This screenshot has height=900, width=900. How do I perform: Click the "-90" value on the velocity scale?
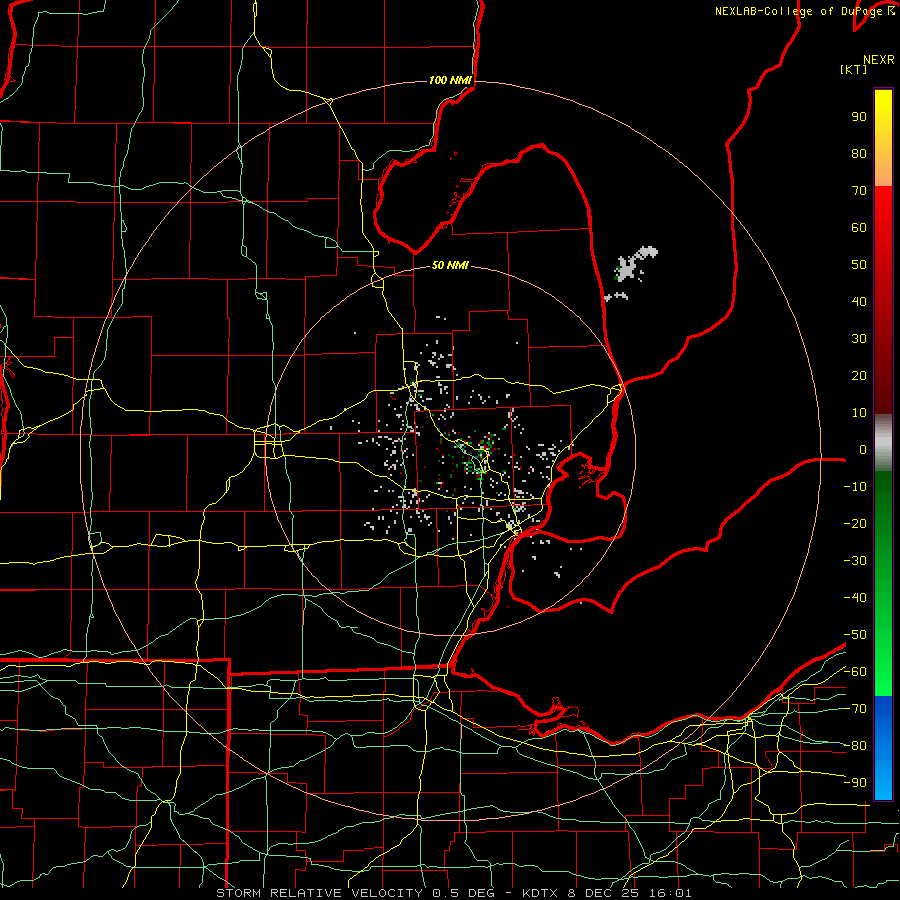tap(855, 782)
